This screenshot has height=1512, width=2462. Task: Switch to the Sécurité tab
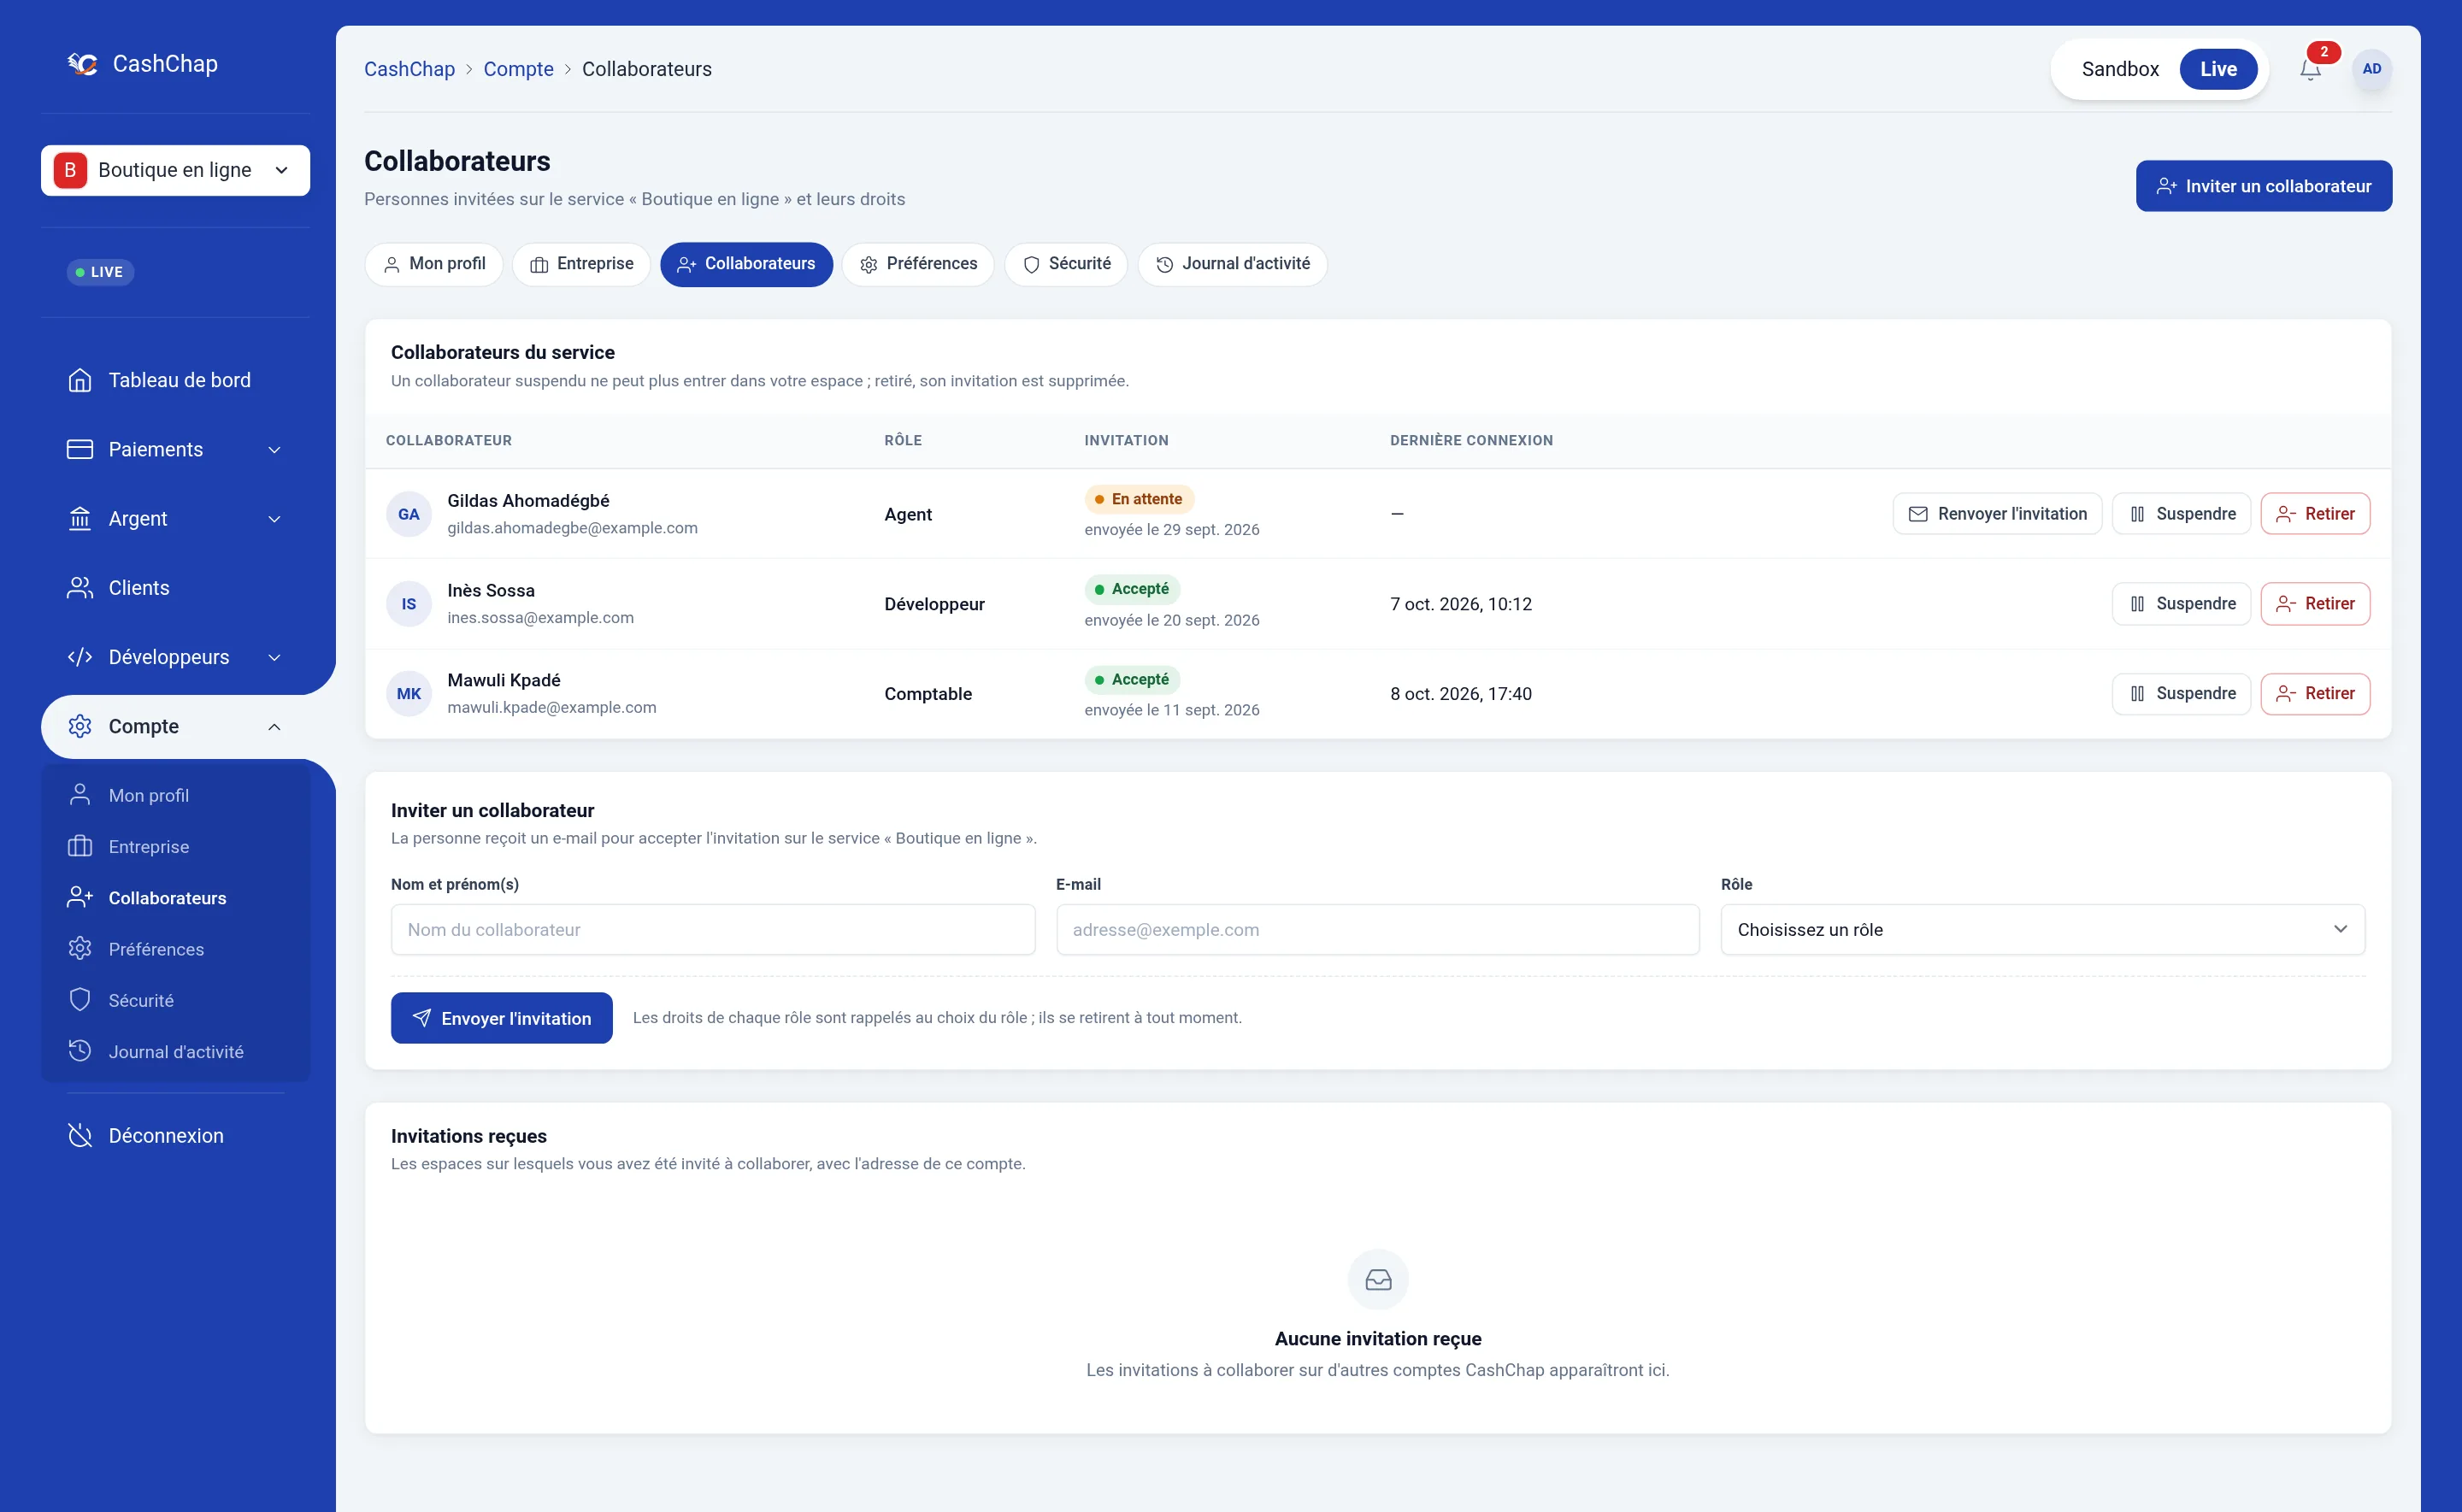1066,264
